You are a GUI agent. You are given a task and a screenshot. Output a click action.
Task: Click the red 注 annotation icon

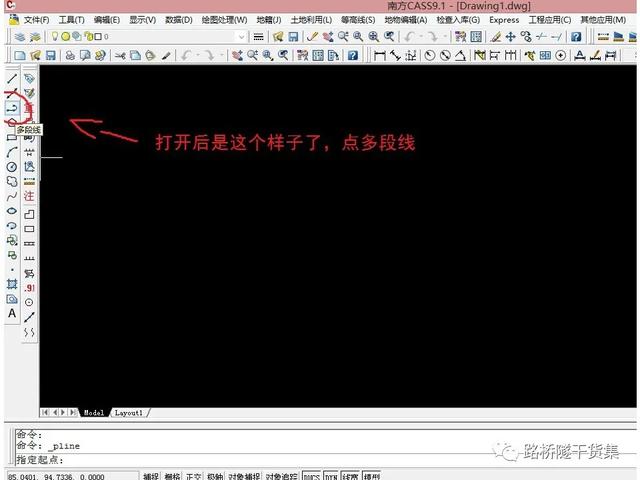tap(29, 196)
